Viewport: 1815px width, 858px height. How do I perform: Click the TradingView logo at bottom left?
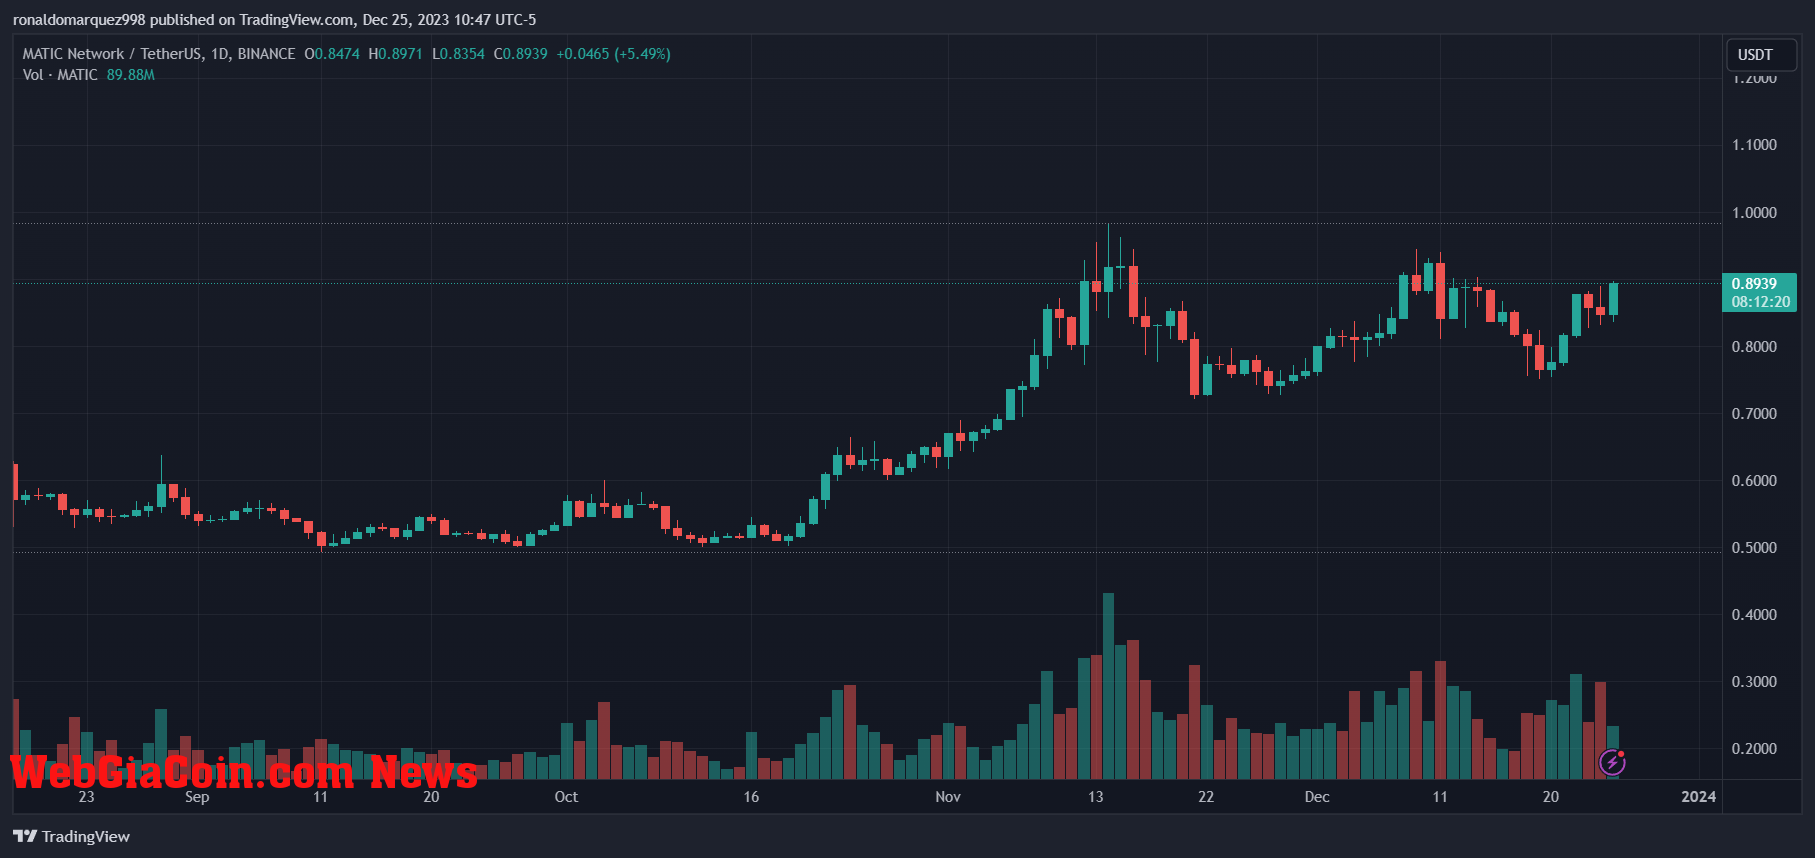pos(71,836)
